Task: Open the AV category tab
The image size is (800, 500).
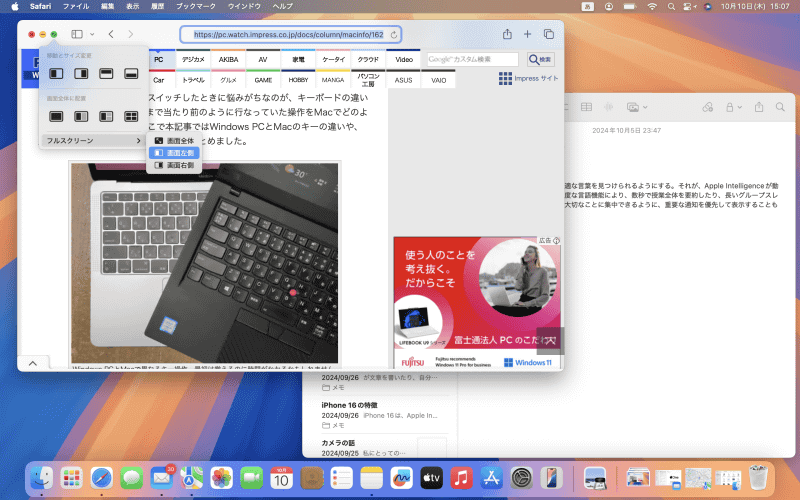Action: [263, 59]
